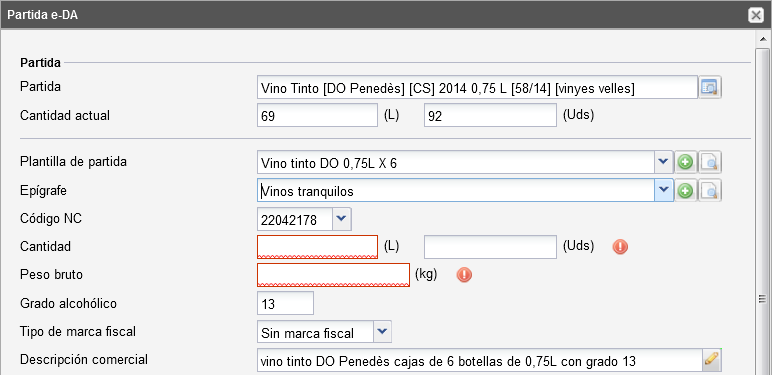
Task: Click the Grado alcohólico field
Action: coord(285,303)
